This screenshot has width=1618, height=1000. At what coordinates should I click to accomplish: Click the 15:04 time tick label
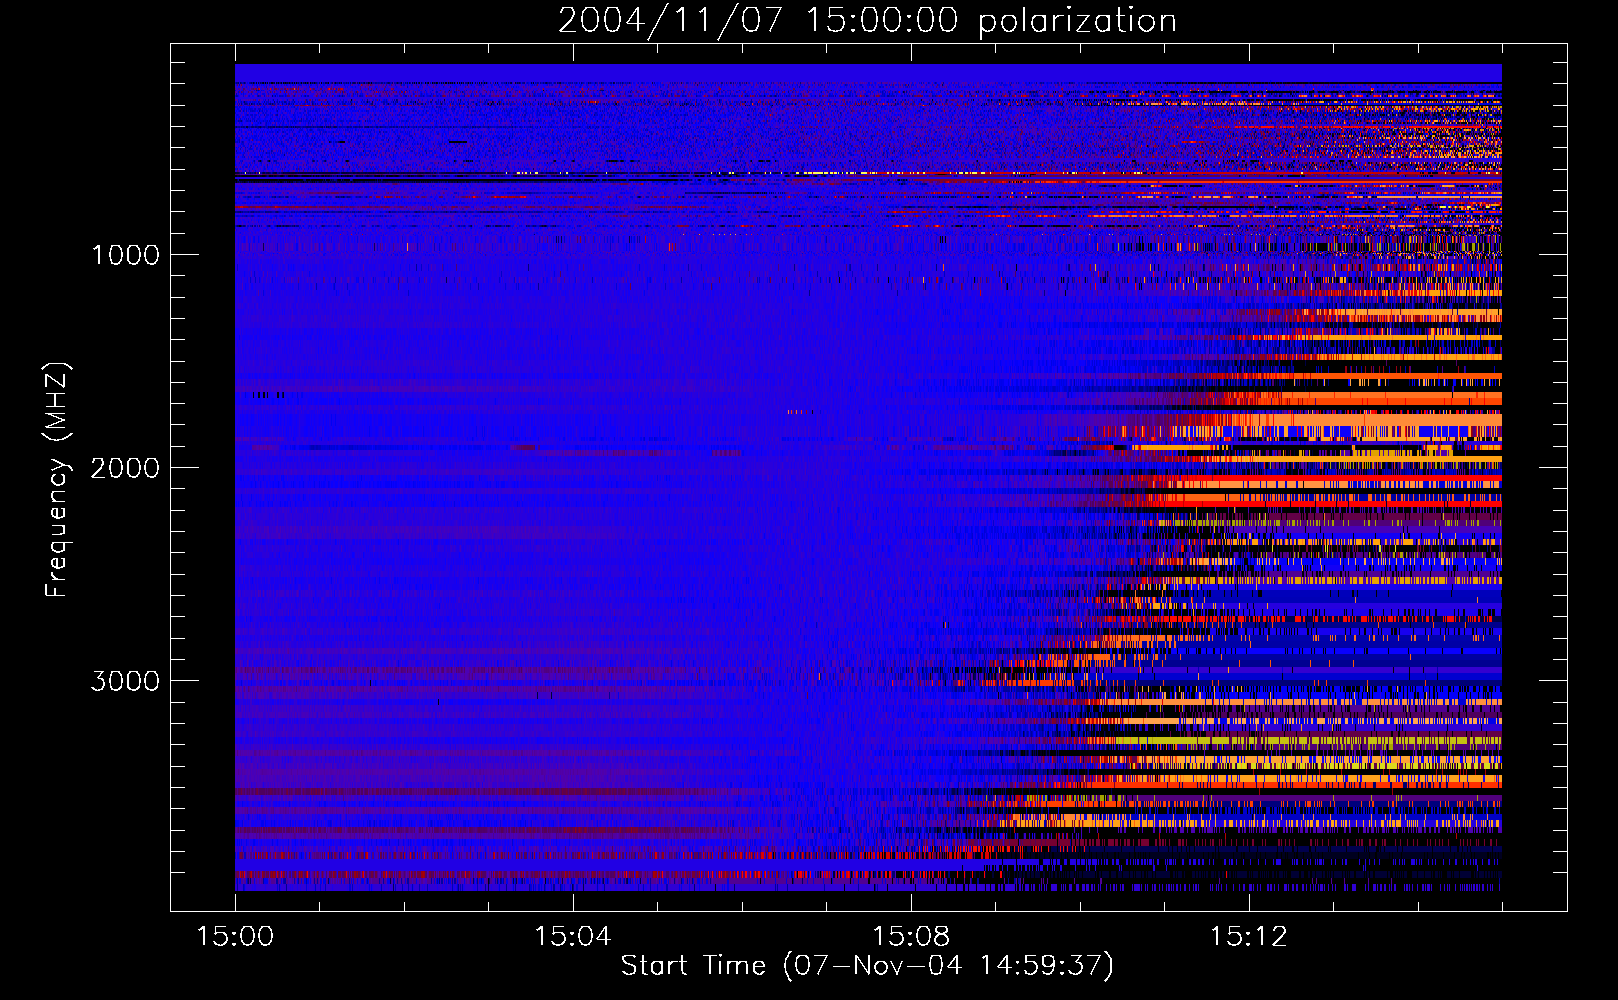coord(573,936)
